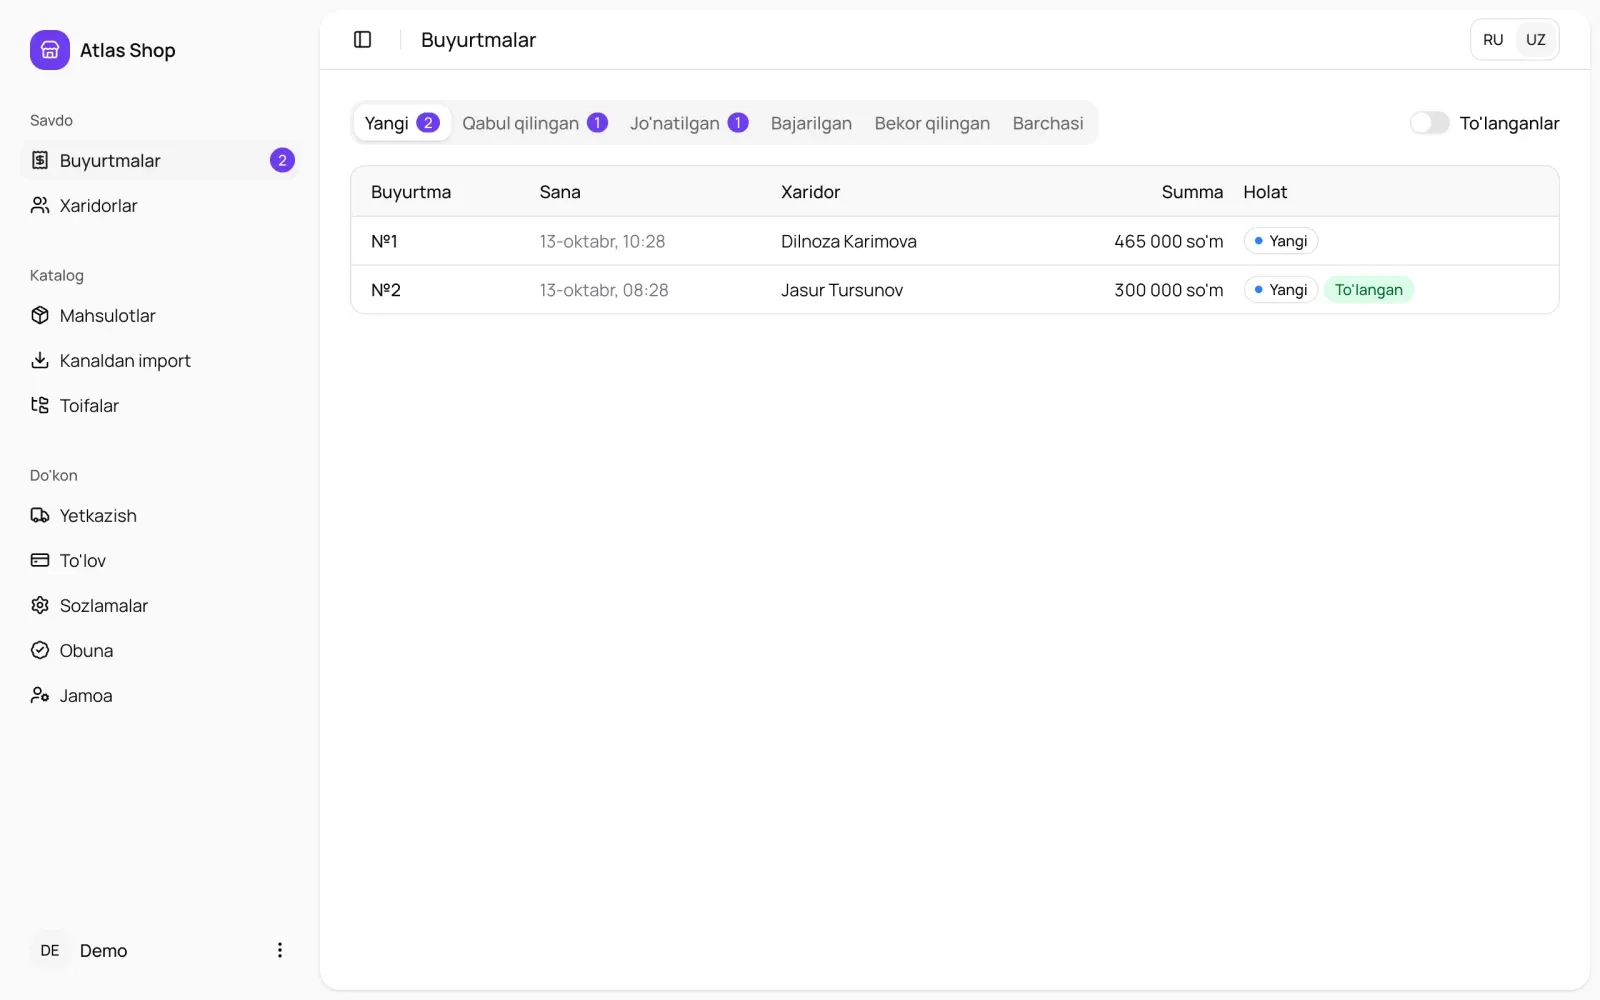Click date 13-oktabr, 08:28
The image size is (1600, 1000).
(604, 290)
